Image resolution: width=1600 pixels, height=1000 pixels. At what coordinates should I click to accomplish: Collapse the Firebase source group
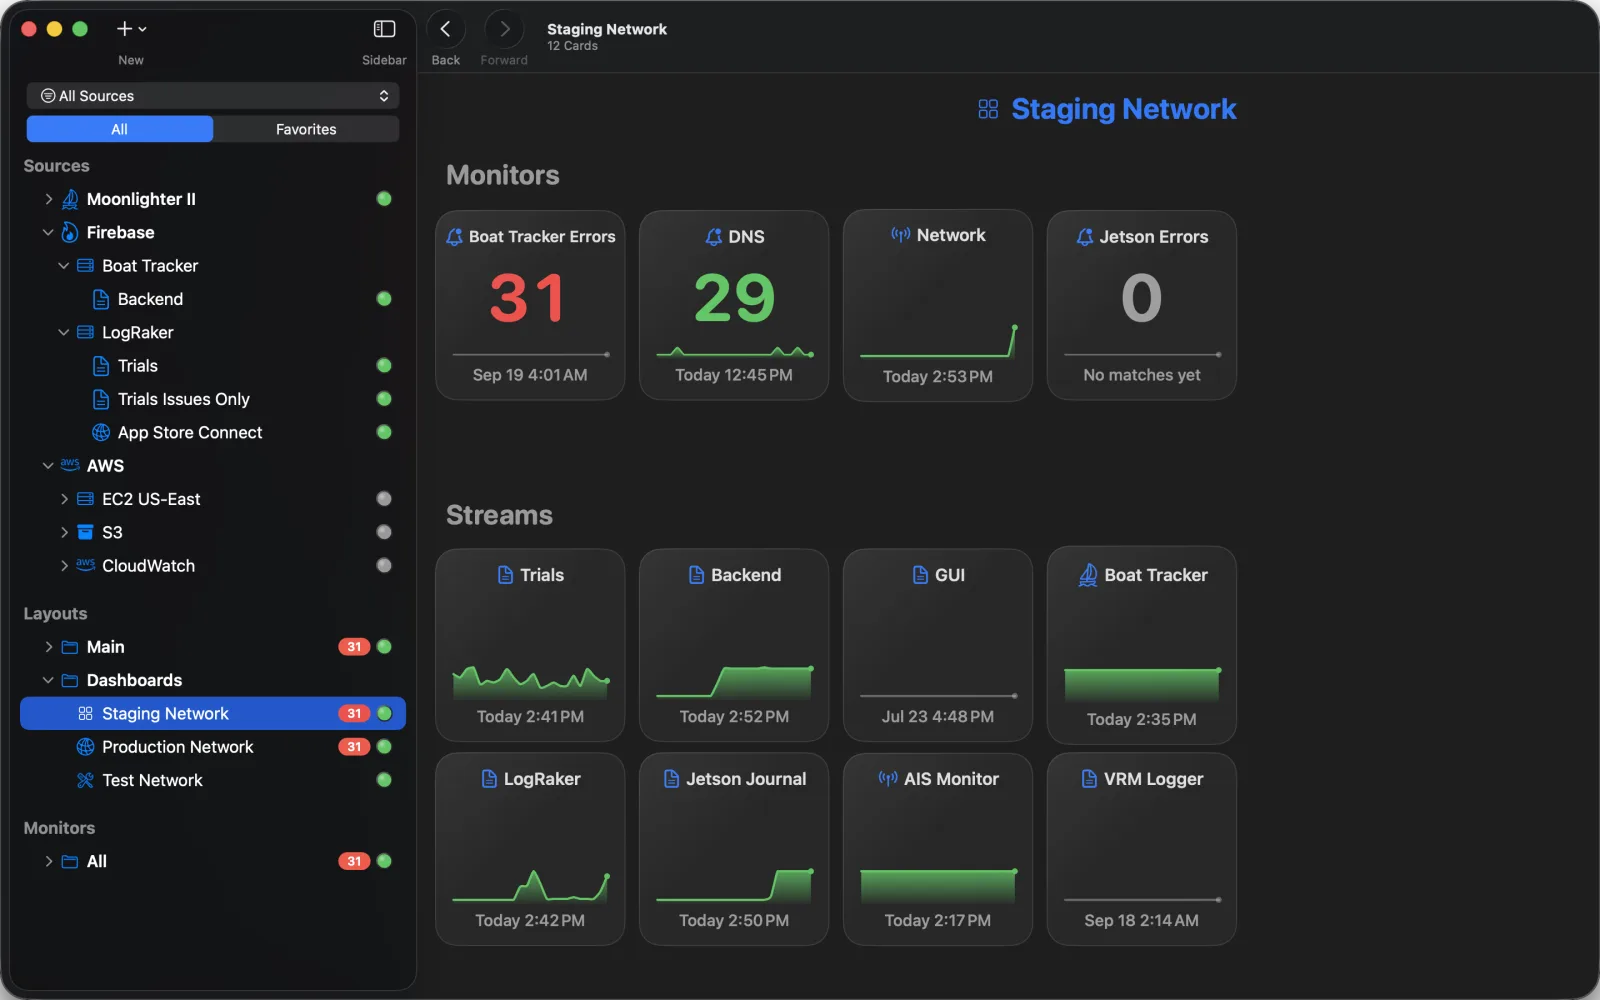tap(48, 232)
